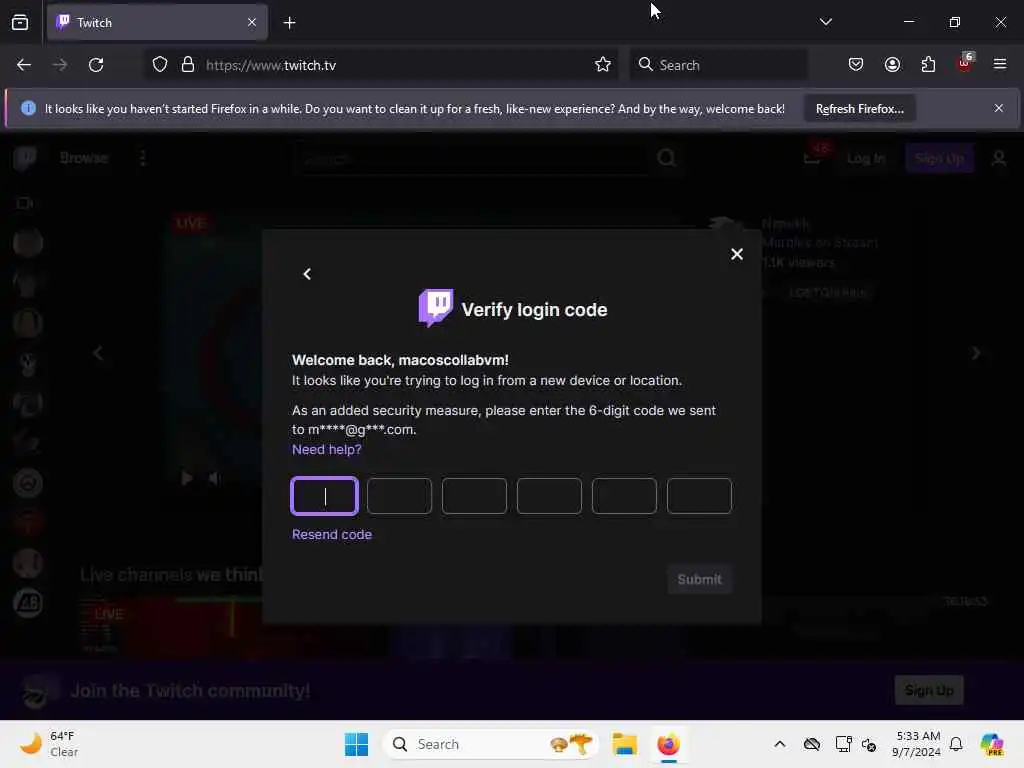The width and height of the screenshot is (1024, 768).
Task: Select the sixth code digit box
Action: pyautogui.click(x=699, y=496)
